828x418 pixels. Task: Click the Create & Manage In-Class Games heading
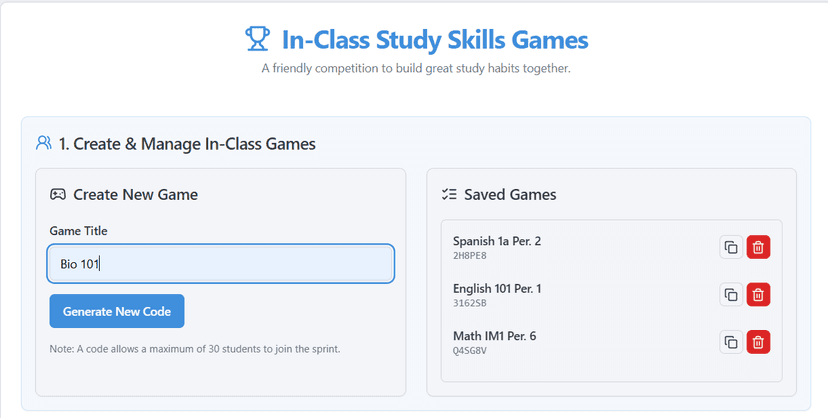click(187, 144)
